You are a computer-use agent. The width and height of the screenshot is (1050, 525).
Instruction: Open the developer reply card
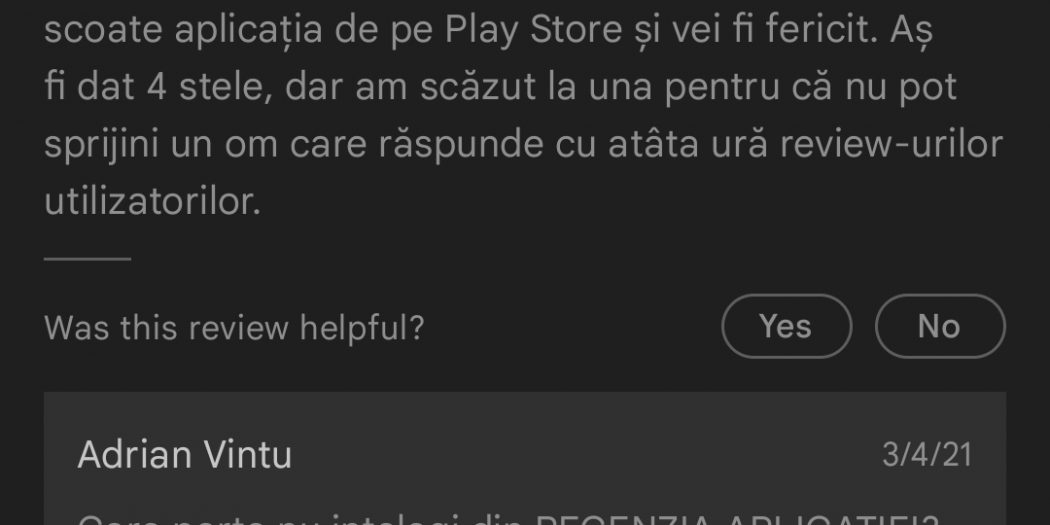(x=525, y=459)
